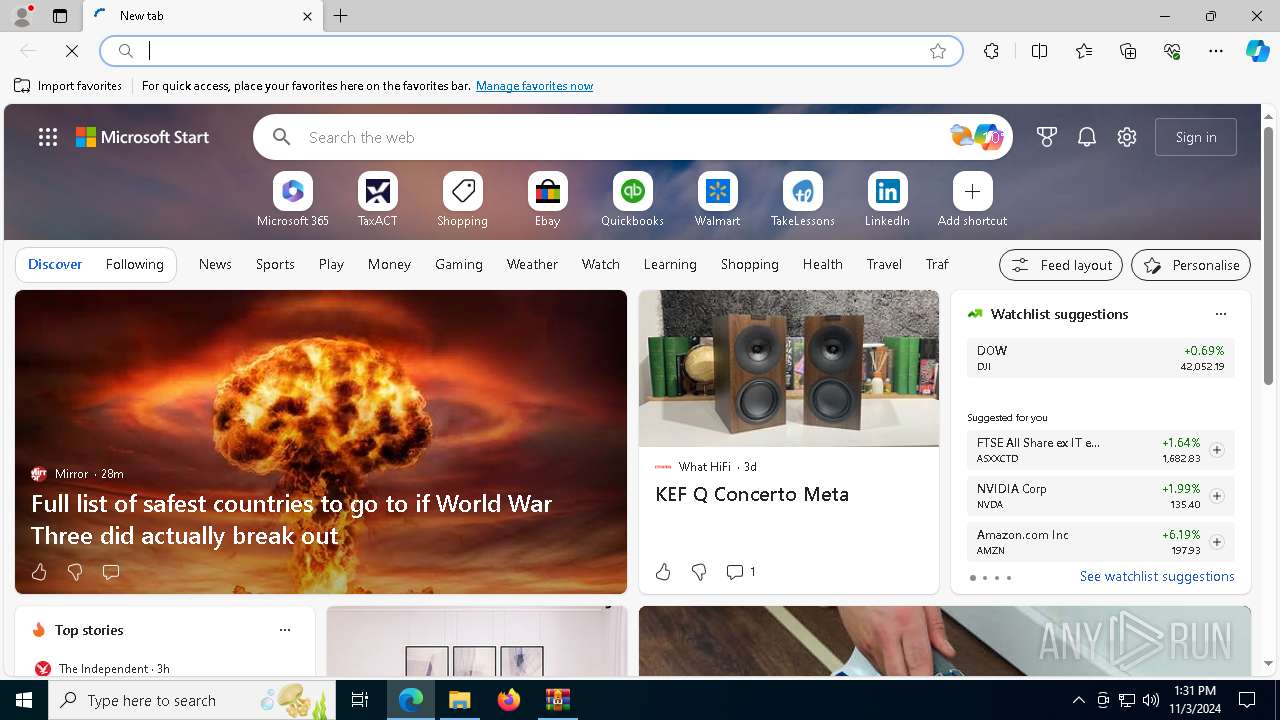Screen dimensions: 1280x720
Task: Toggle split screen in Edge toolbar
Action: pos(1039,51)
